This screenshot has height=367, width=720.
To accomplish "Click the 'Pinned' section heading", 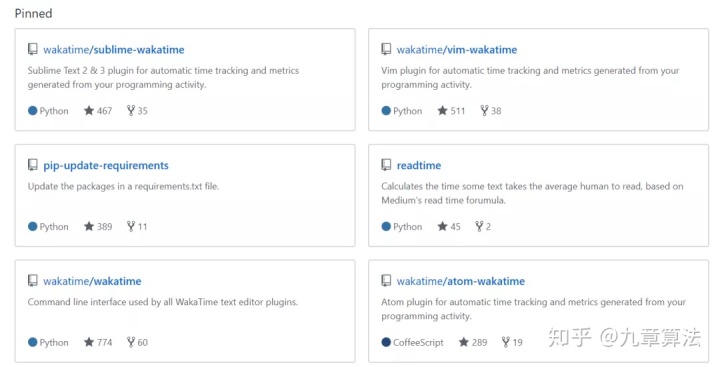I will point(34,13).
